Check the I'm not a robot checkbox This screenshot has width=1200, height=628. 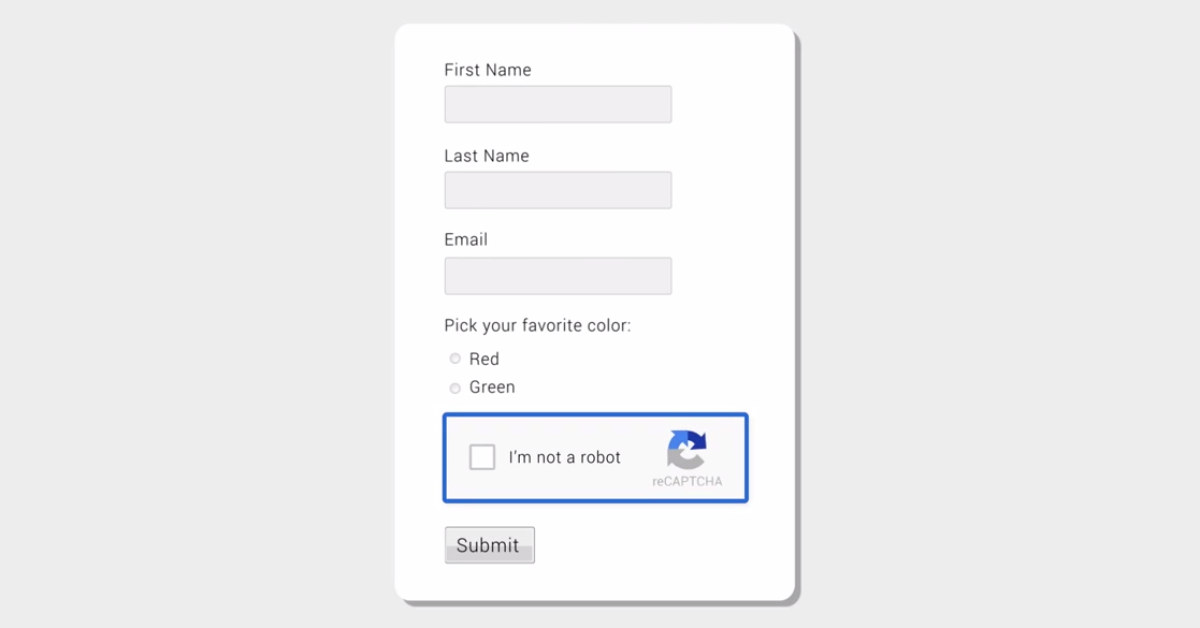(482, 457)
